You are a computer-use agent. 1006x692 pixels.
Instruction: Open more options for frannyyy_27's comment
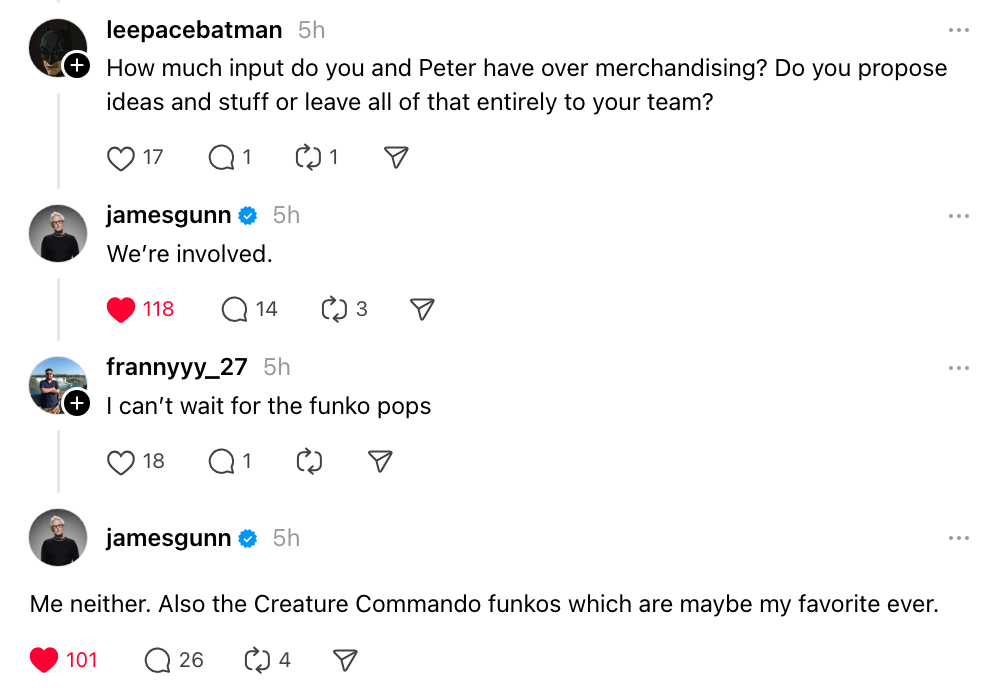point(958,368)
